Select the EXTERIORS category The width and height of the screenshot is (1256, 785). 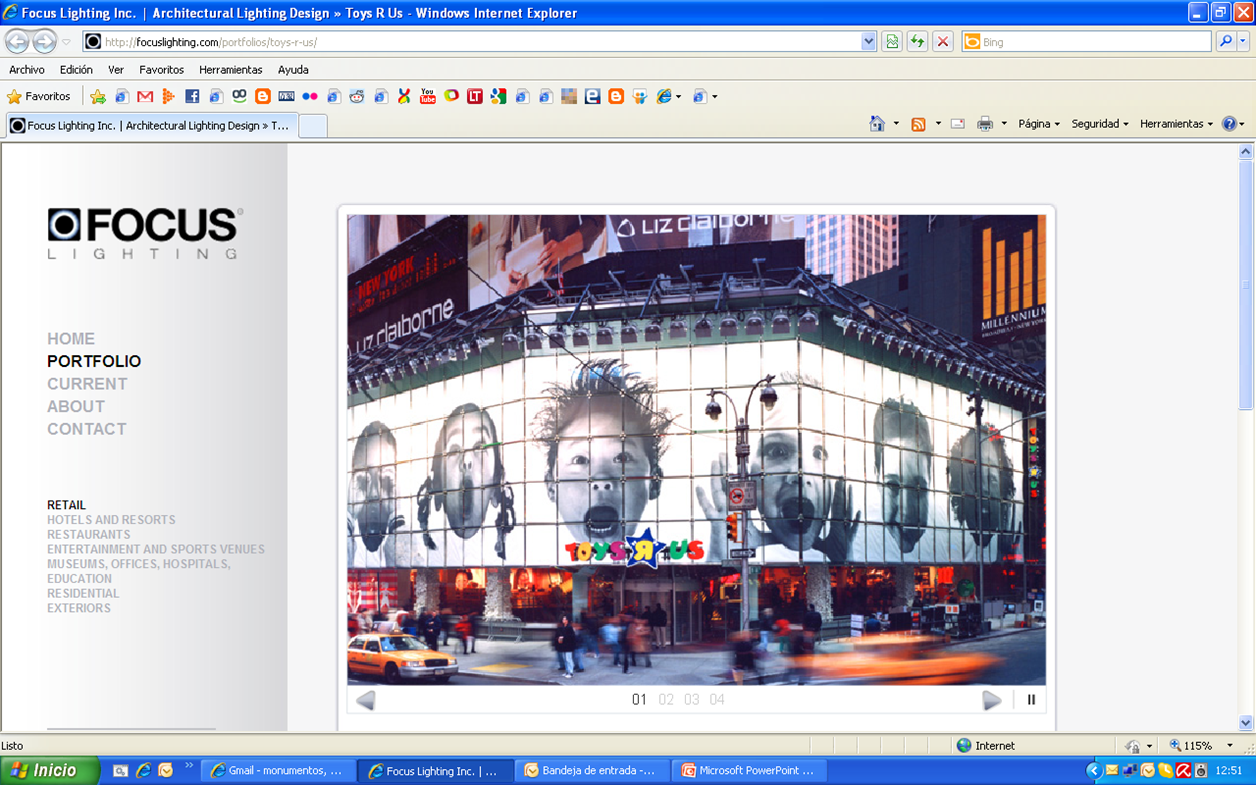point(79,608)
